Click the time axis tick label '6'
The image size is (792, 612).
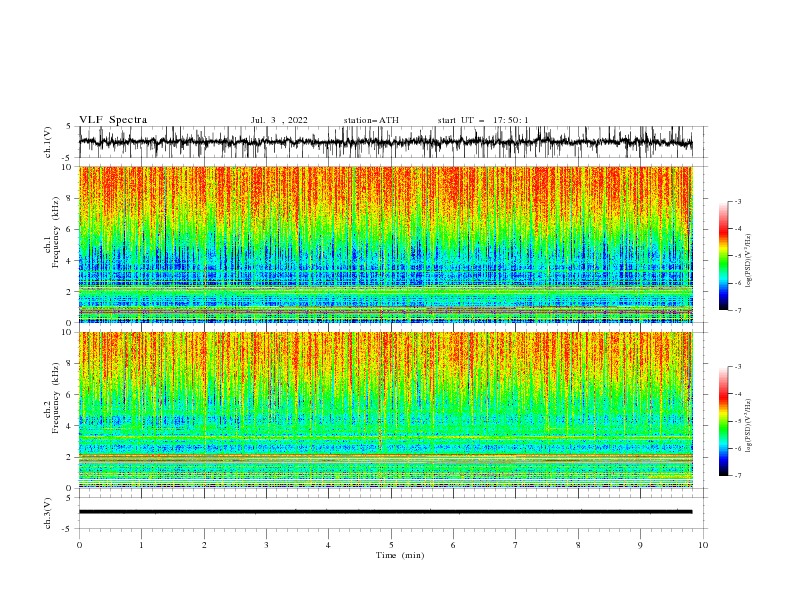(453, 545)
